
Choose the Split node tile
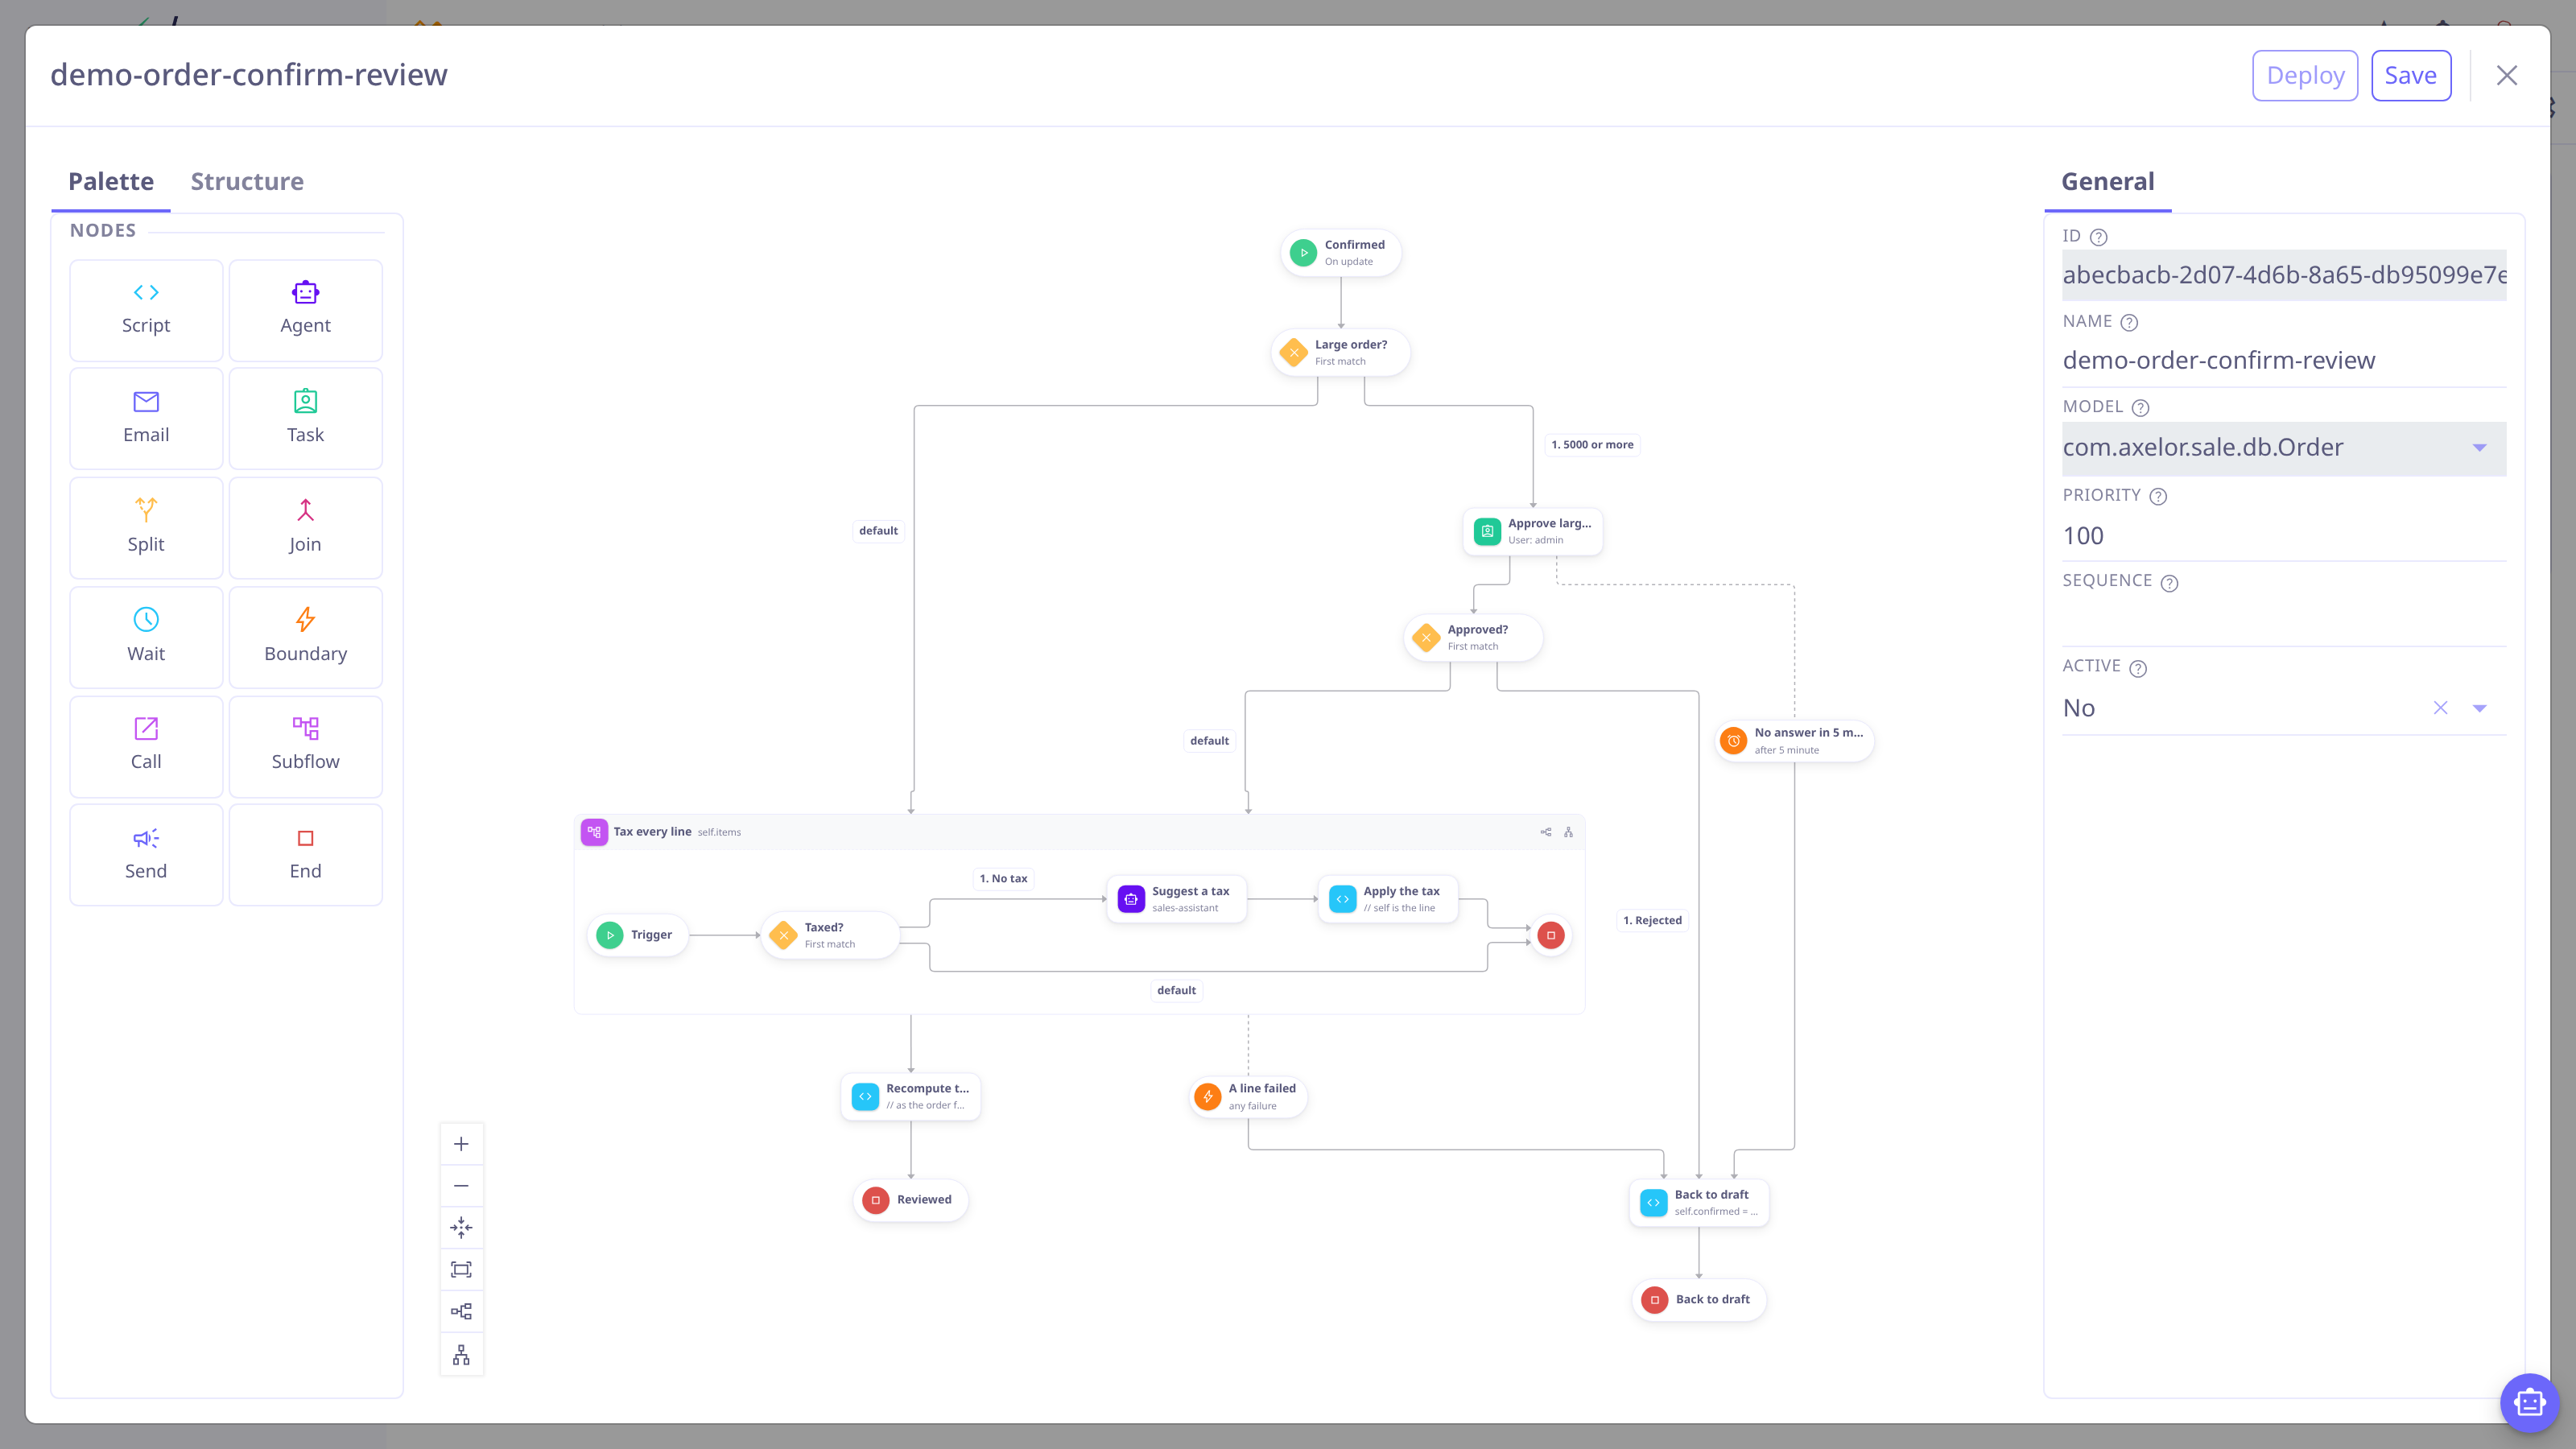tap(146, 528)
